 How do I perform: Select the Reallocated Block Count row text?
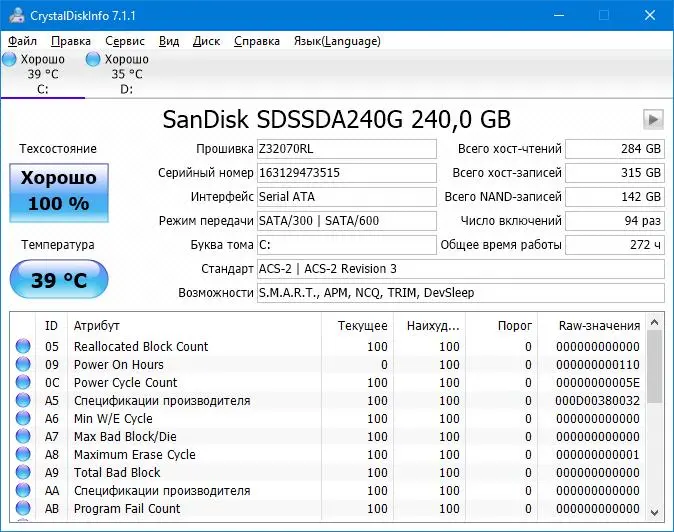(141, 346)
